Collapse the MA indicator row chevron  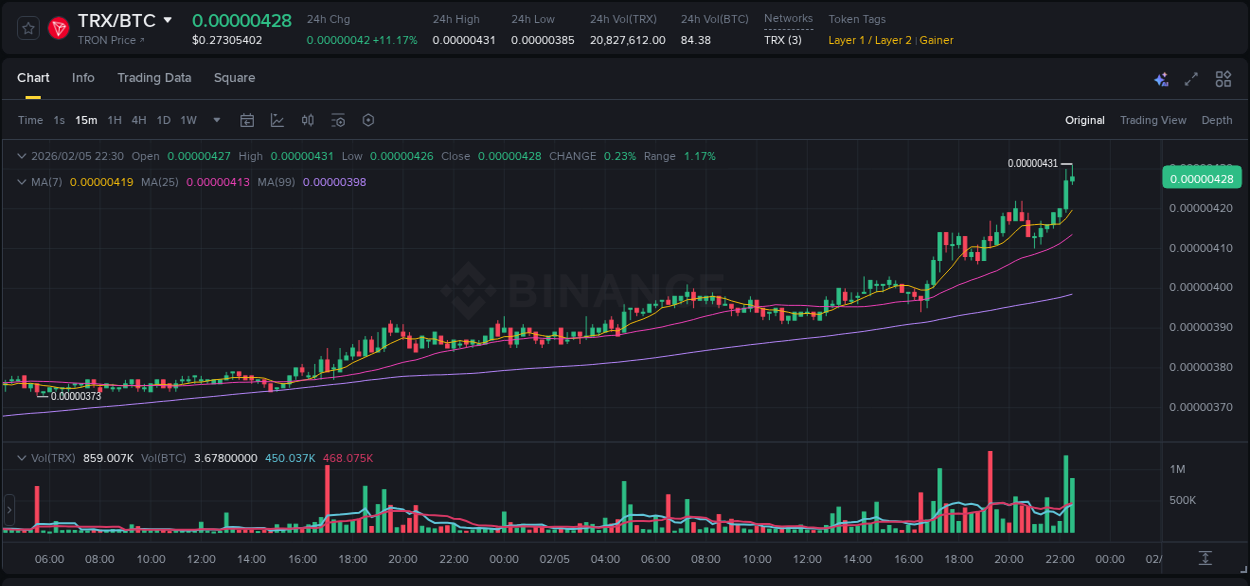coord(22,182)
